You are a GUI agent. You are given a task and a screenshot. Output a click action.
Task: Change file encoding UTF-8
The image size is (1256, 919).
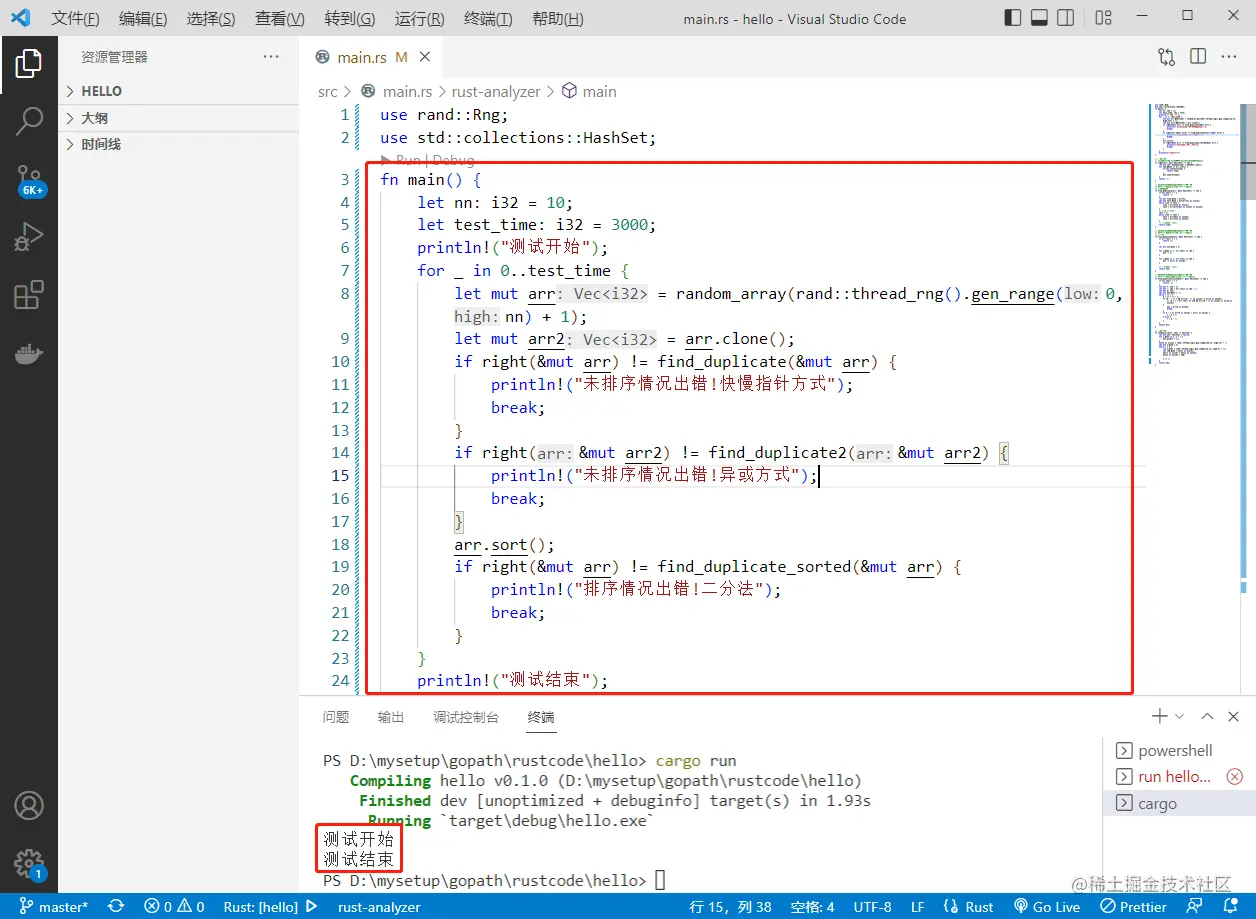tap(872, 907)
